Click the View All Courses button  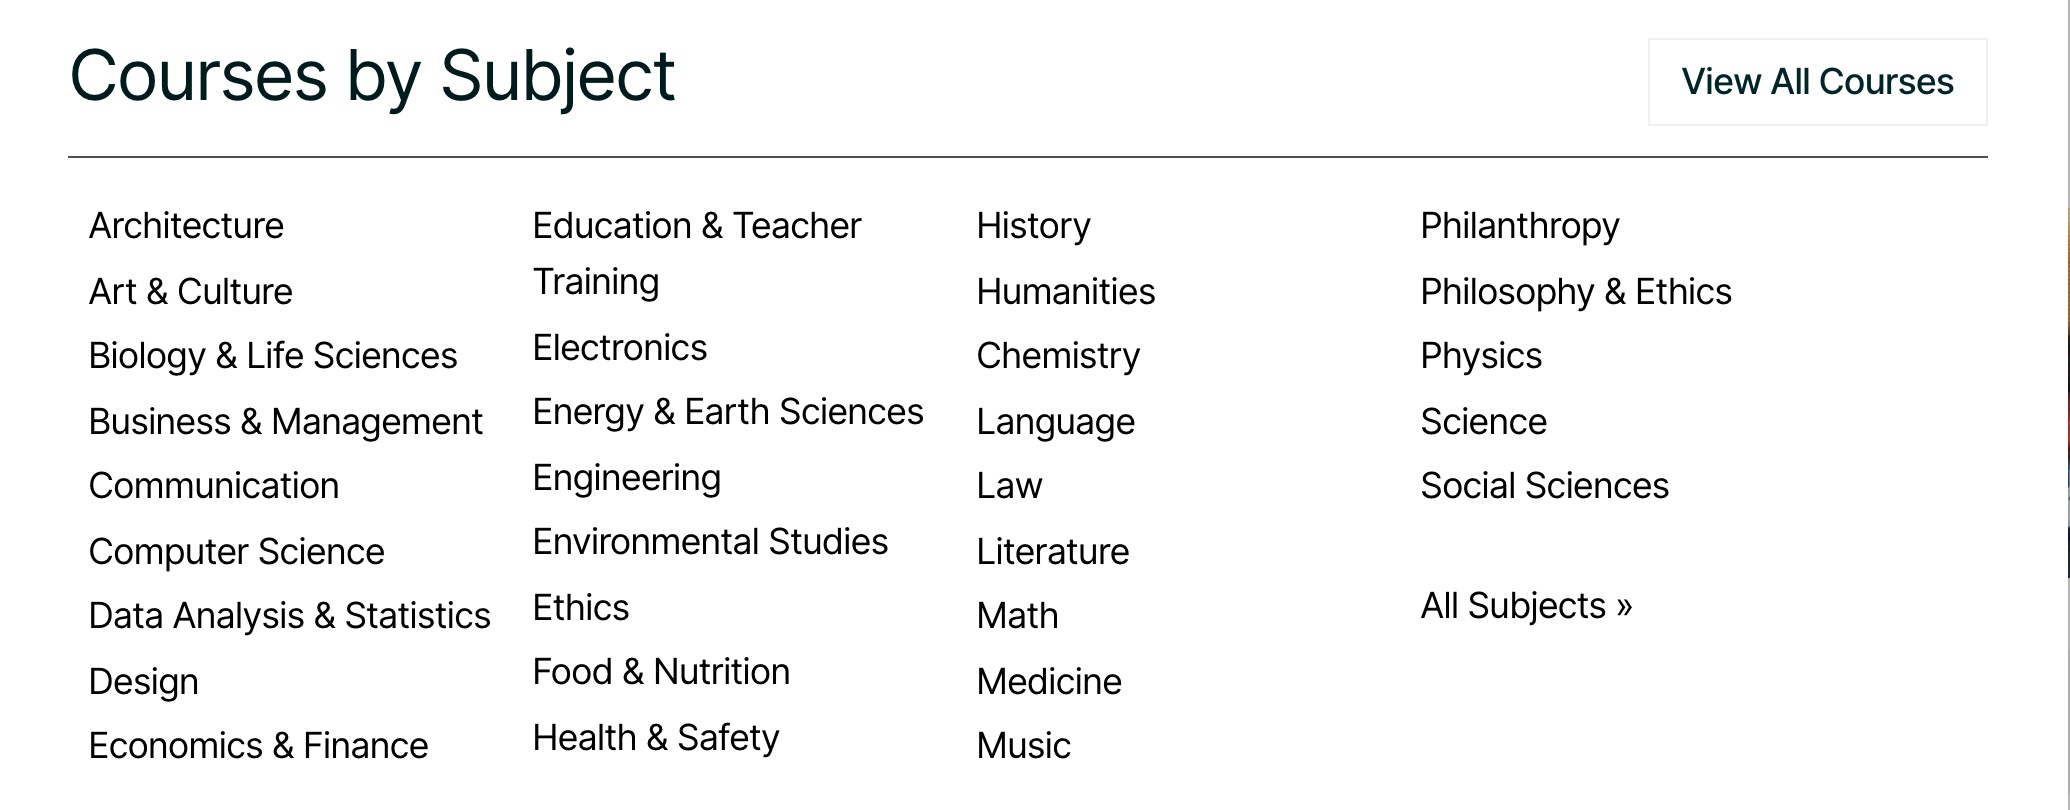tap(1817, 82)
